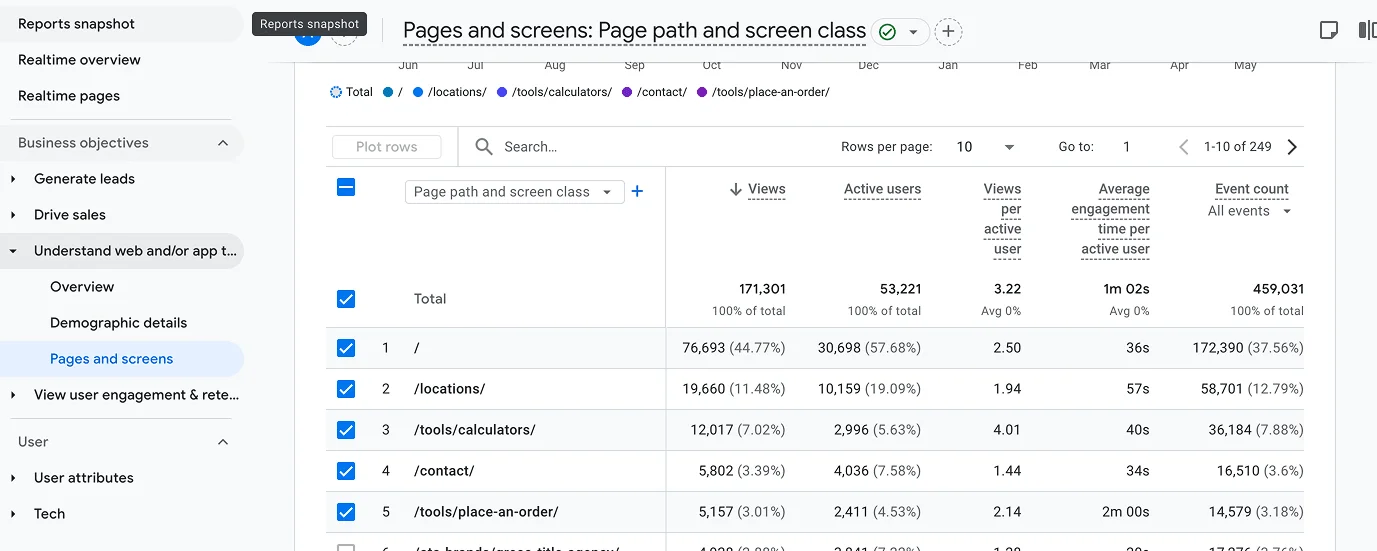Image resolution: width=1377 pixels, height=551 pixels.
Task: Deselect the /tools/place-an-order/ row checkbox
Action: [346, 512]
